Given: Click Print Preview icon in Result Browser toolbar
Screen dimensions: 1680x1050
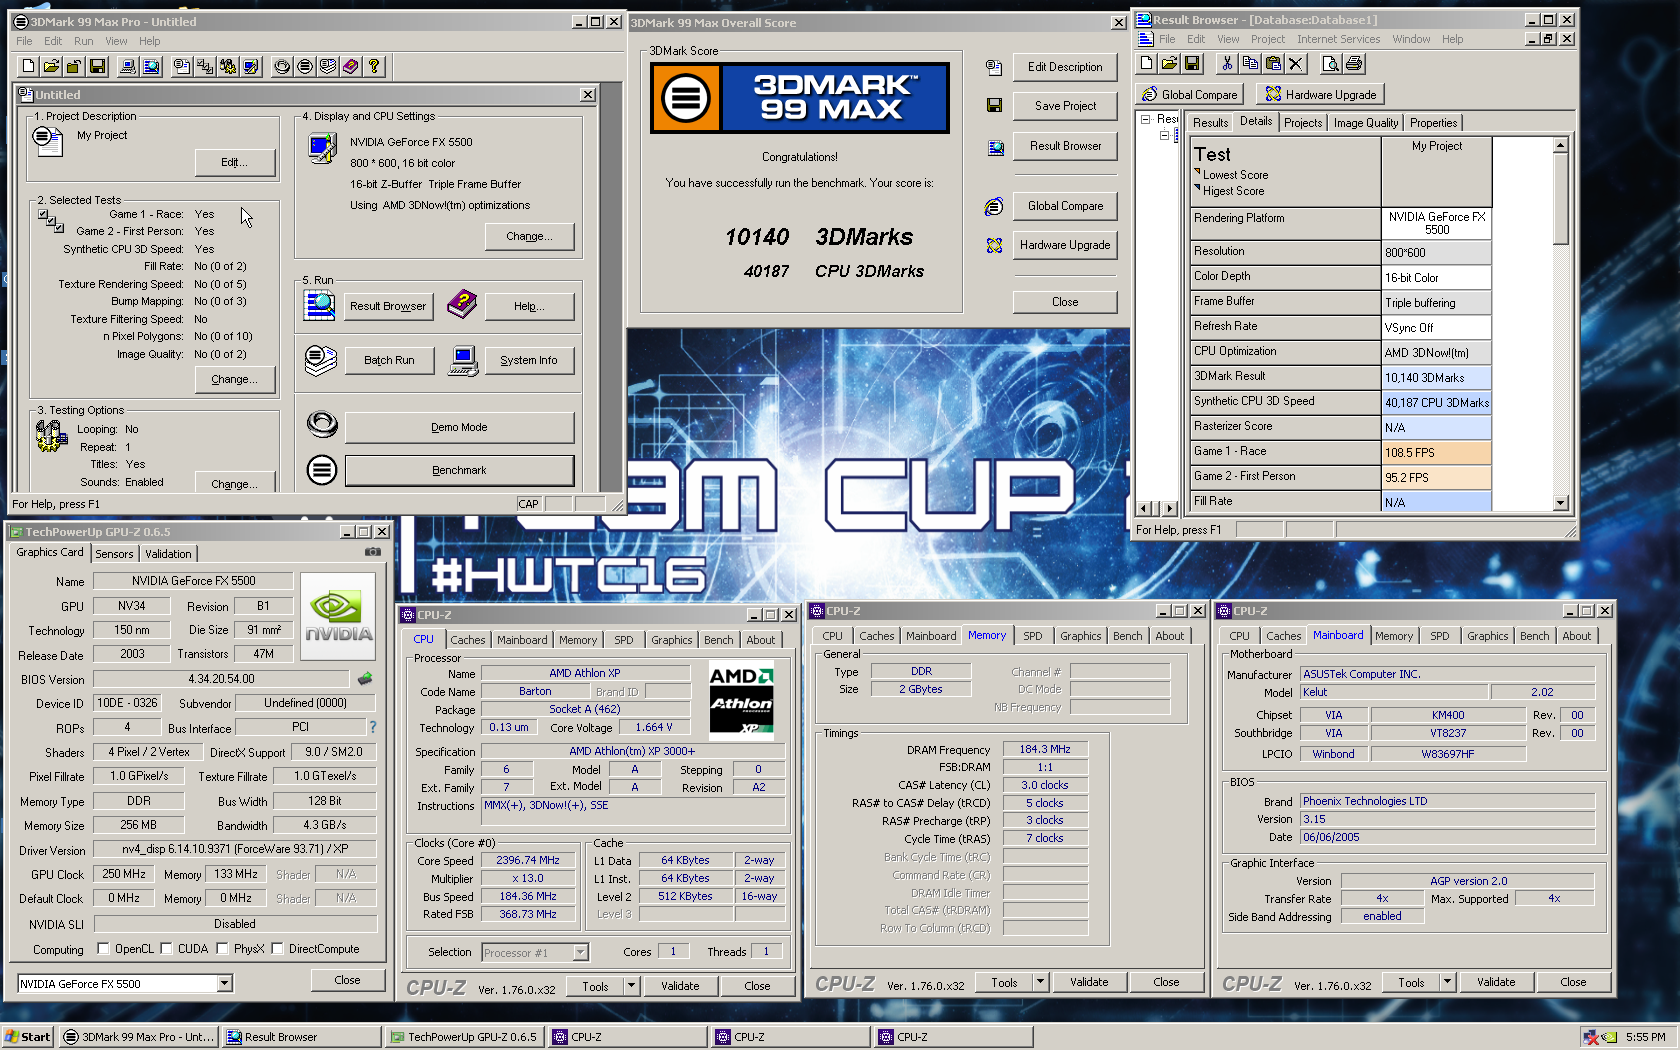Looking at the screenshot, I should point(1330,63).
